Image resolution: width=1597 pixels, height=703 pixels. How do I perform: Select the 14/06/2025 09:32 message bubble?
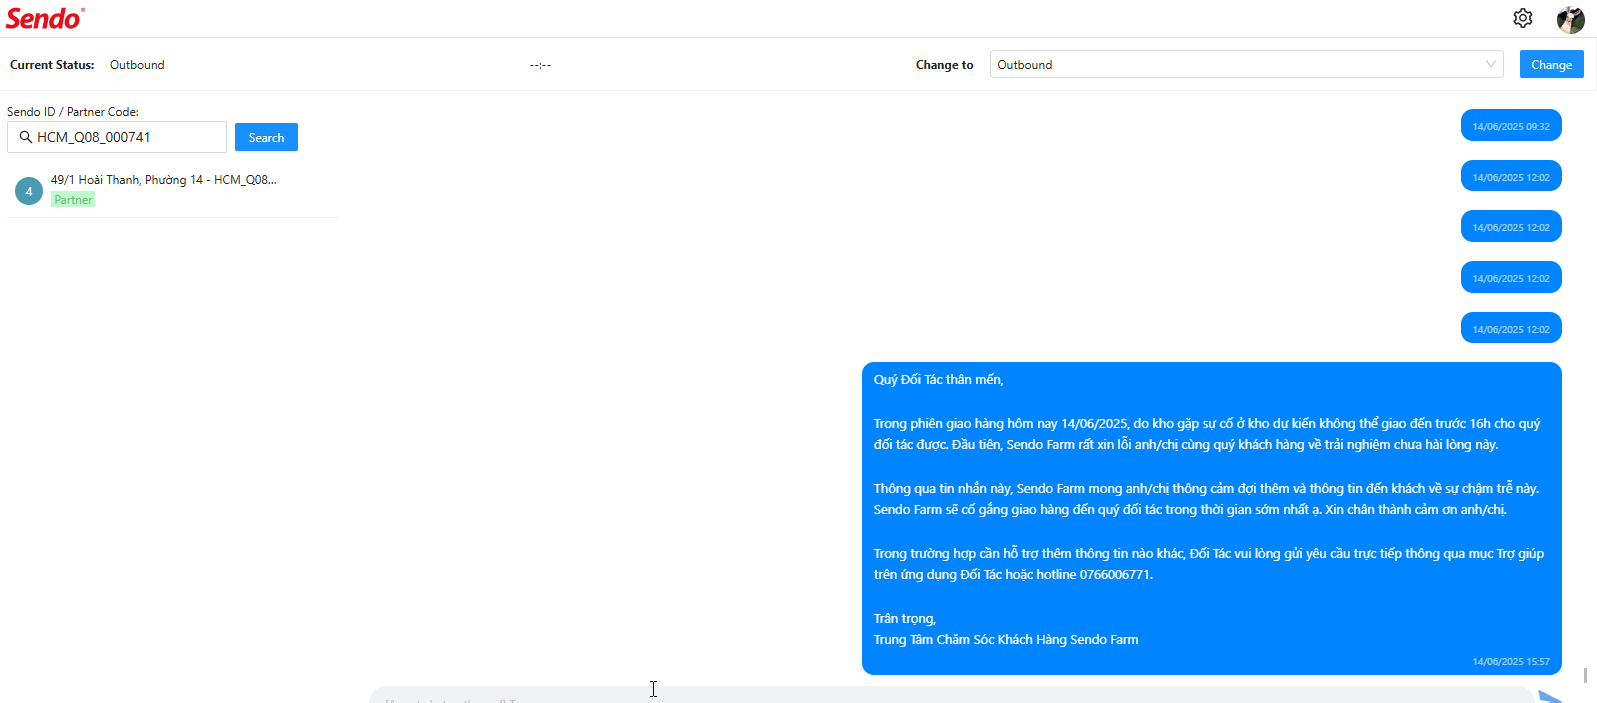[1511, 126]
